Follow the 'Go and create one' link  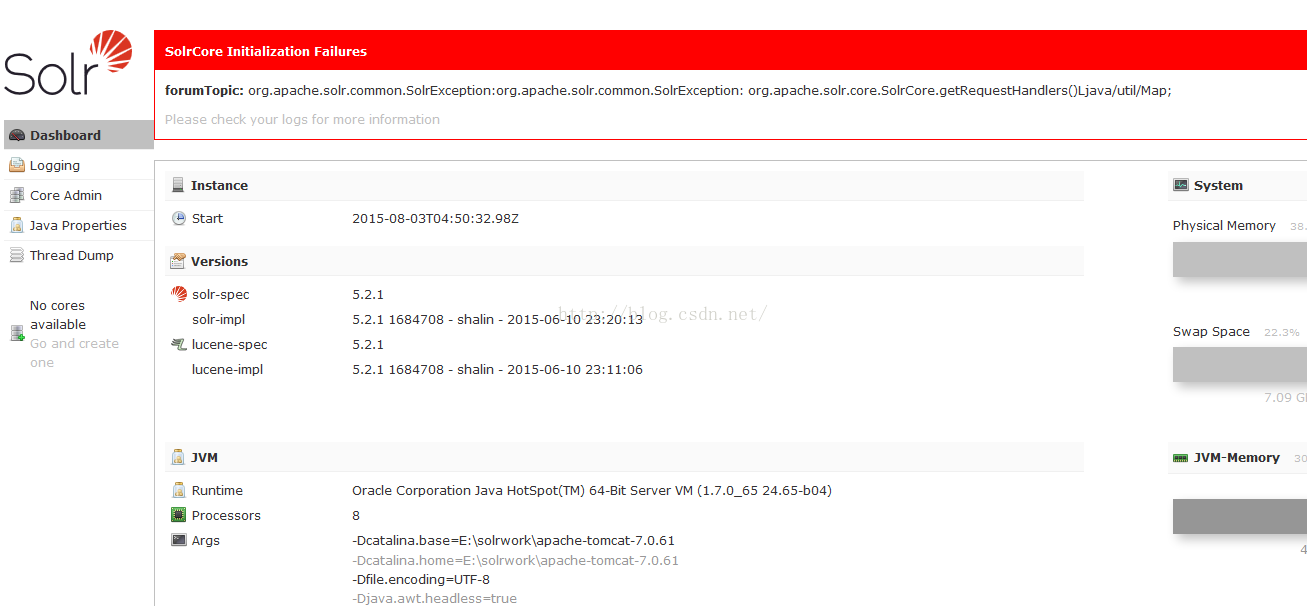tap(74, 353)
